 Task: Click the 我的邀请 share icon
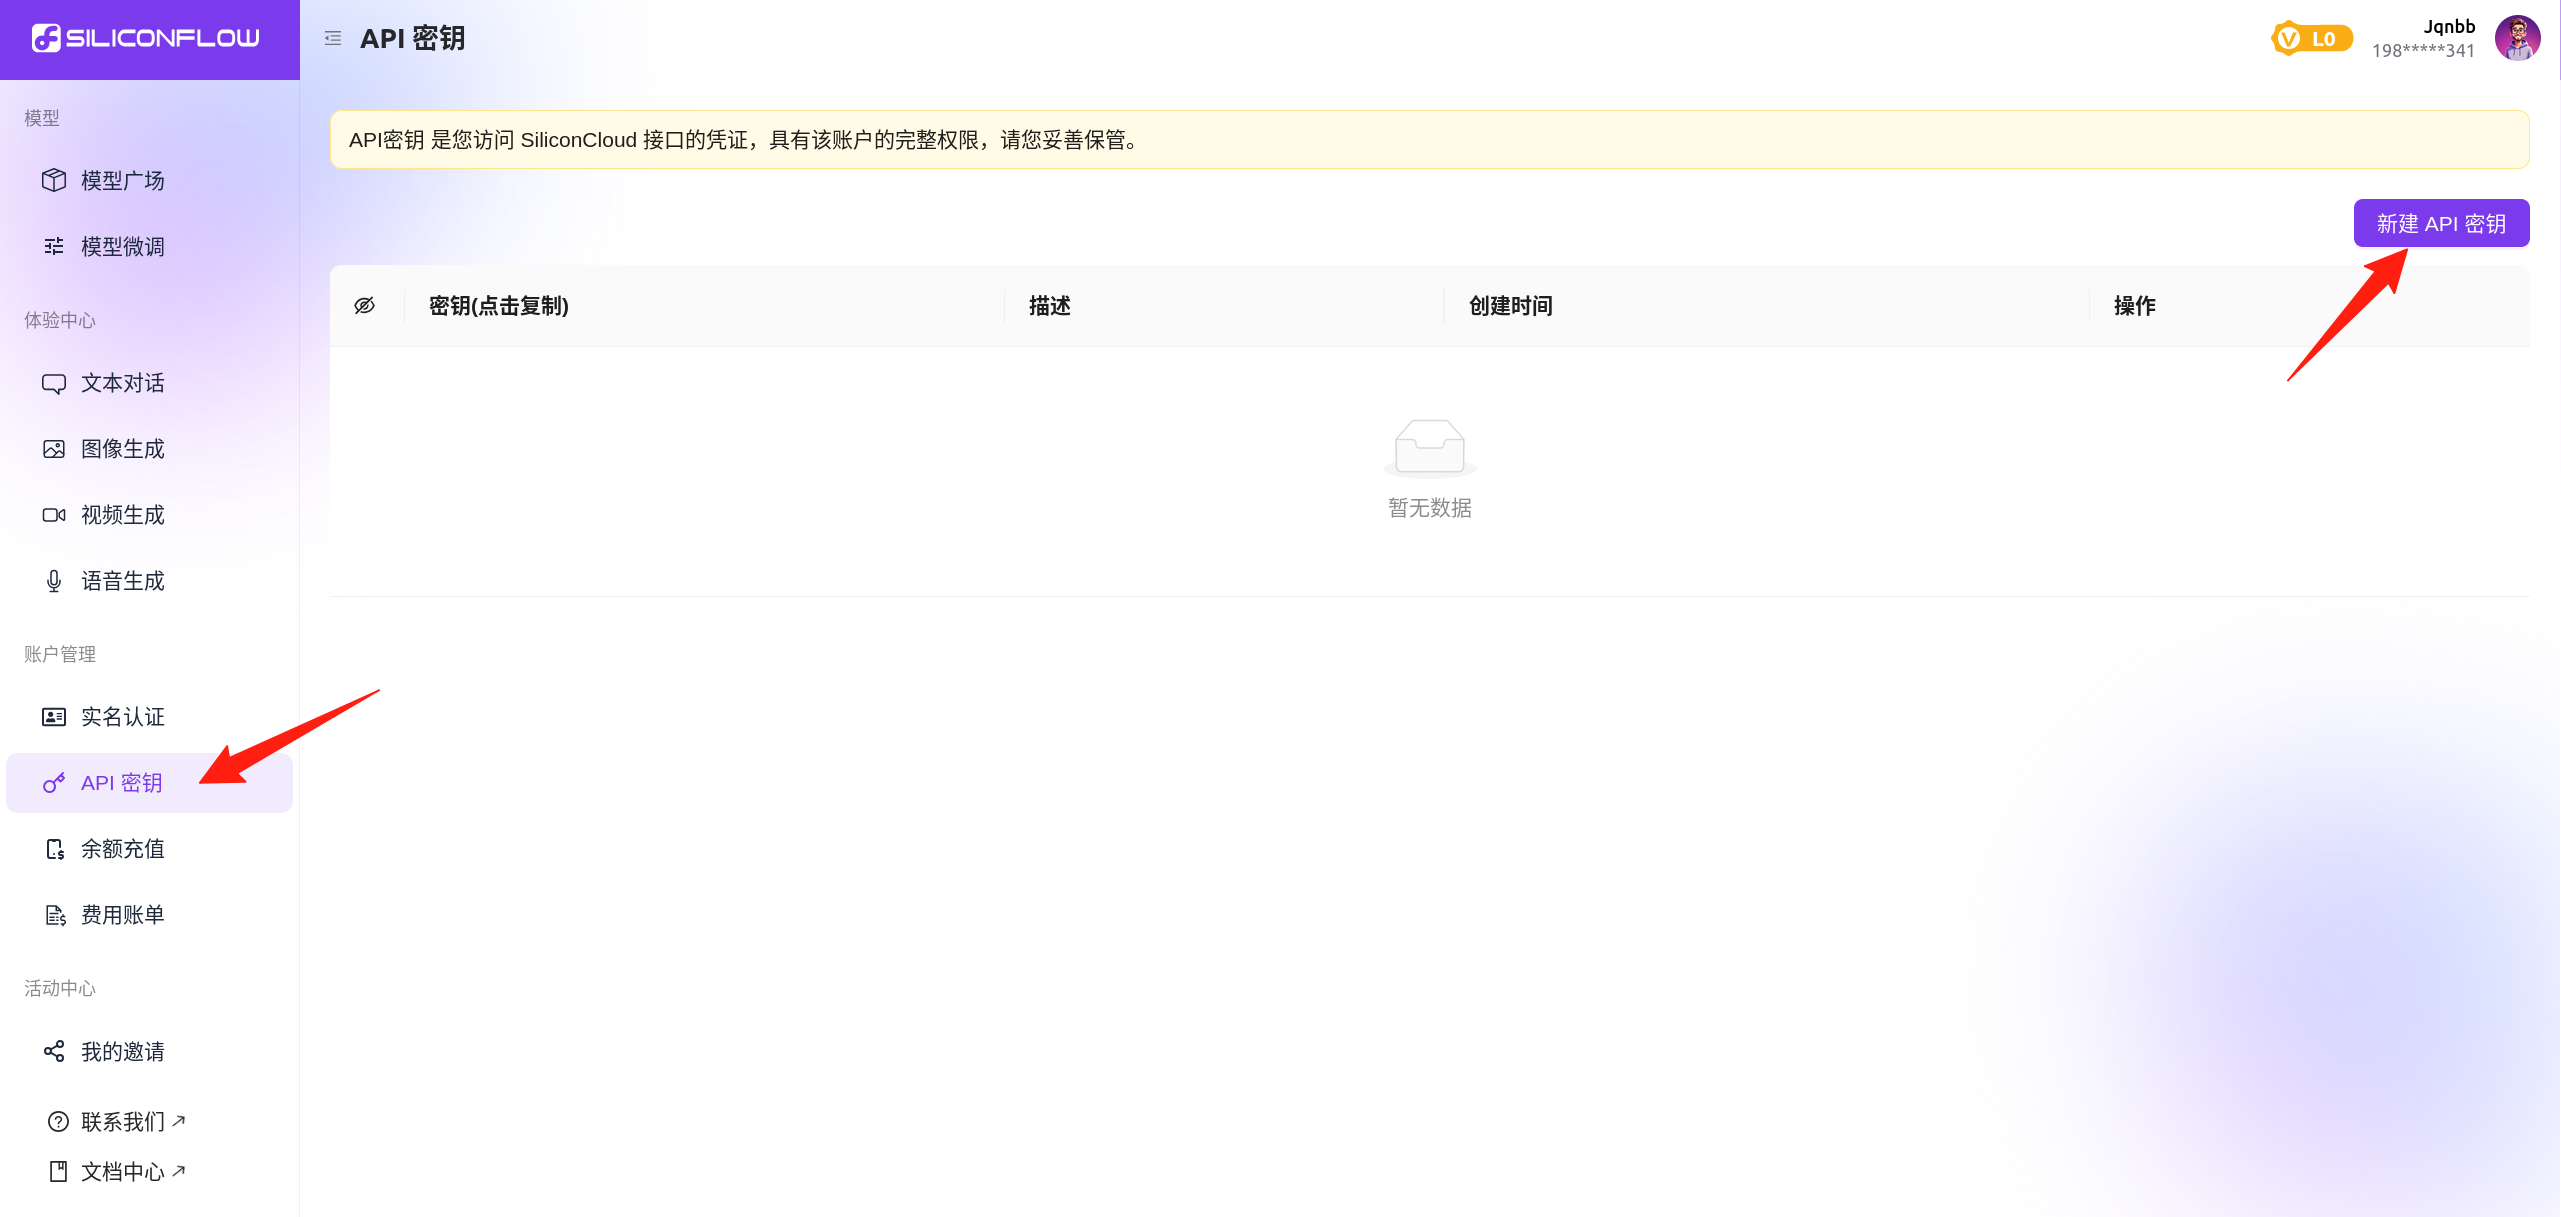tap(54, 1051)
